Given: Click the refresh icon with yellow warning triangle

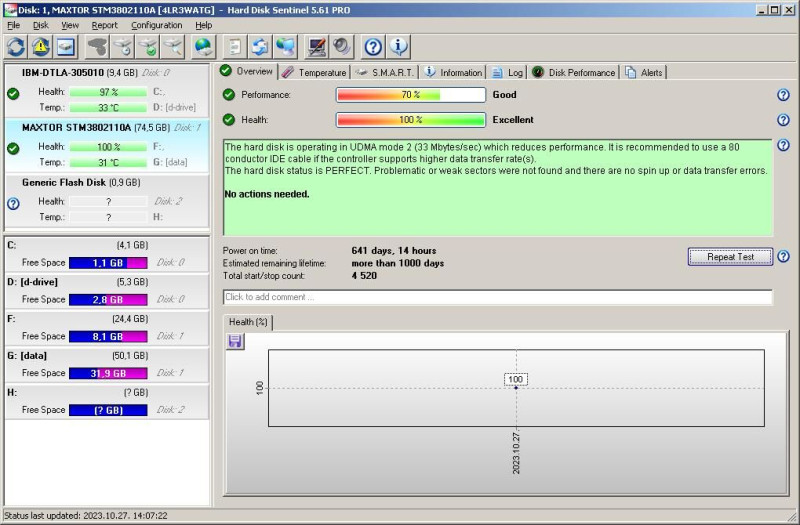Looking at the screenshot, I should (x=41, y=47).
